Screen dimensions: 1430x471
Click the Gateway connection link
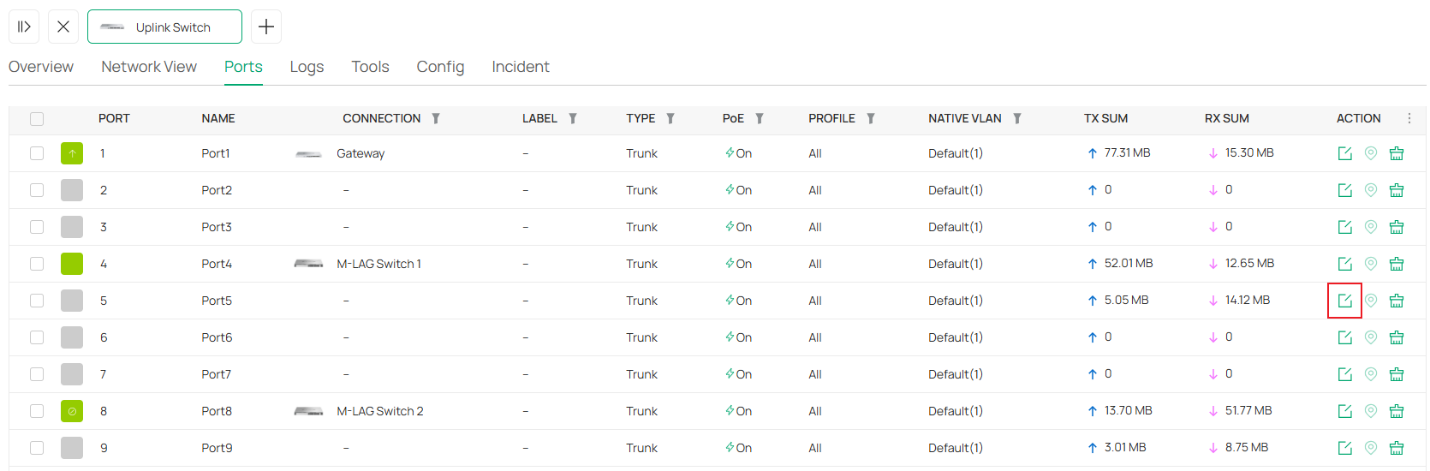point(360,154)
